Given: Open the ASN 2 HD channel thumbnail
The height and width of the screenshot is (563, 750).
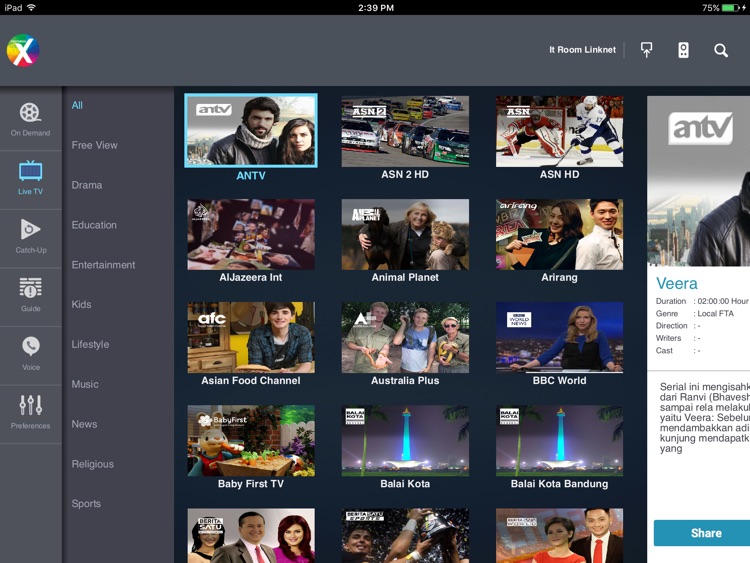Looking at the screenshot, I should point(405,131).
